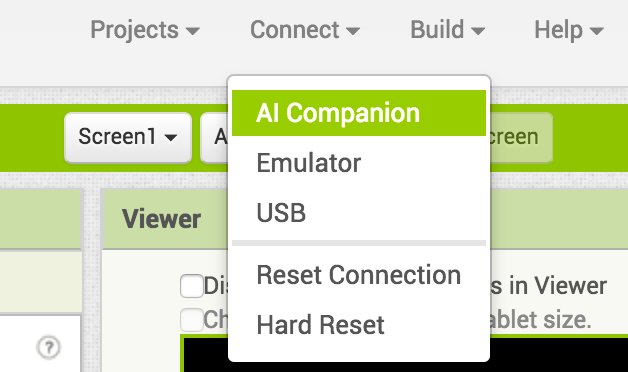Enable the tablet size preview checkbox
This screenshot has width=628, height=372.
[x=192, y=320]
